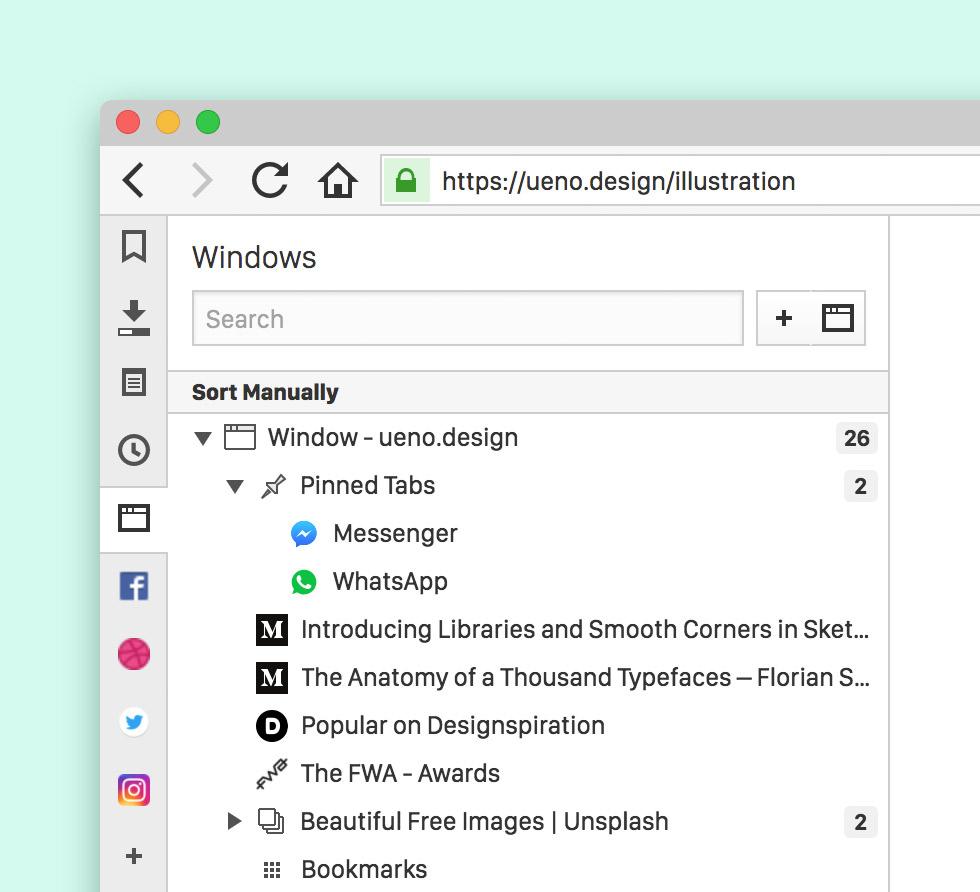This screenshot has height=892, width=980.
Task: Click the FWA favicon
Action: tap(272, 774)
